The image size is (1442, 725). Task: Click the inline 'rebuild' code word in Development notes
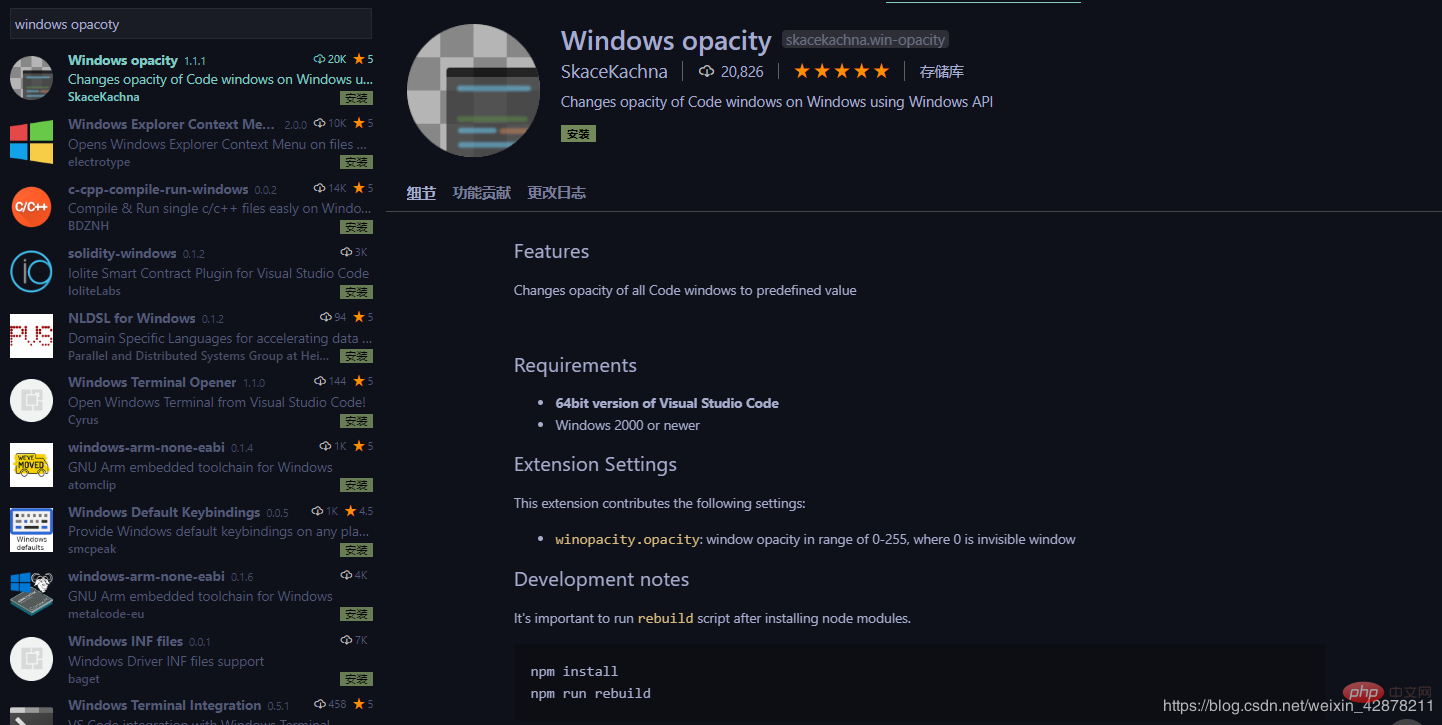pos(665,618)
